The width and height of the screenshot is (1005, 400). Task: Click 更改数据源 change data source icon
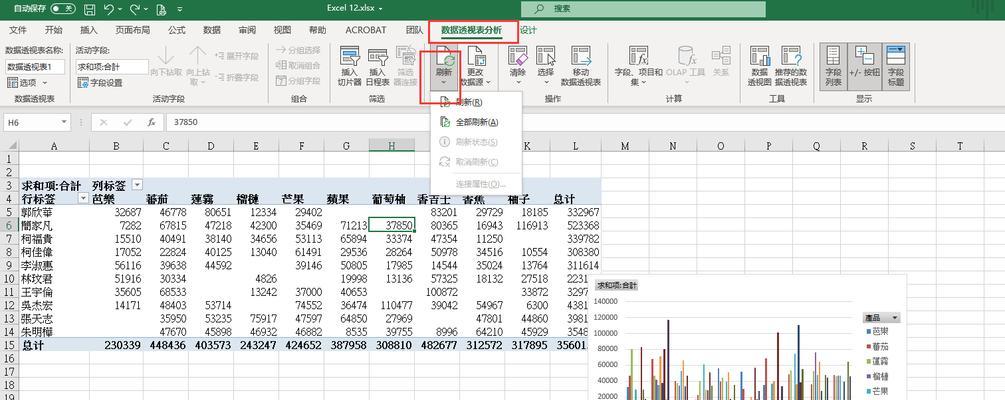pyautogui.click(x=476, y=57)
